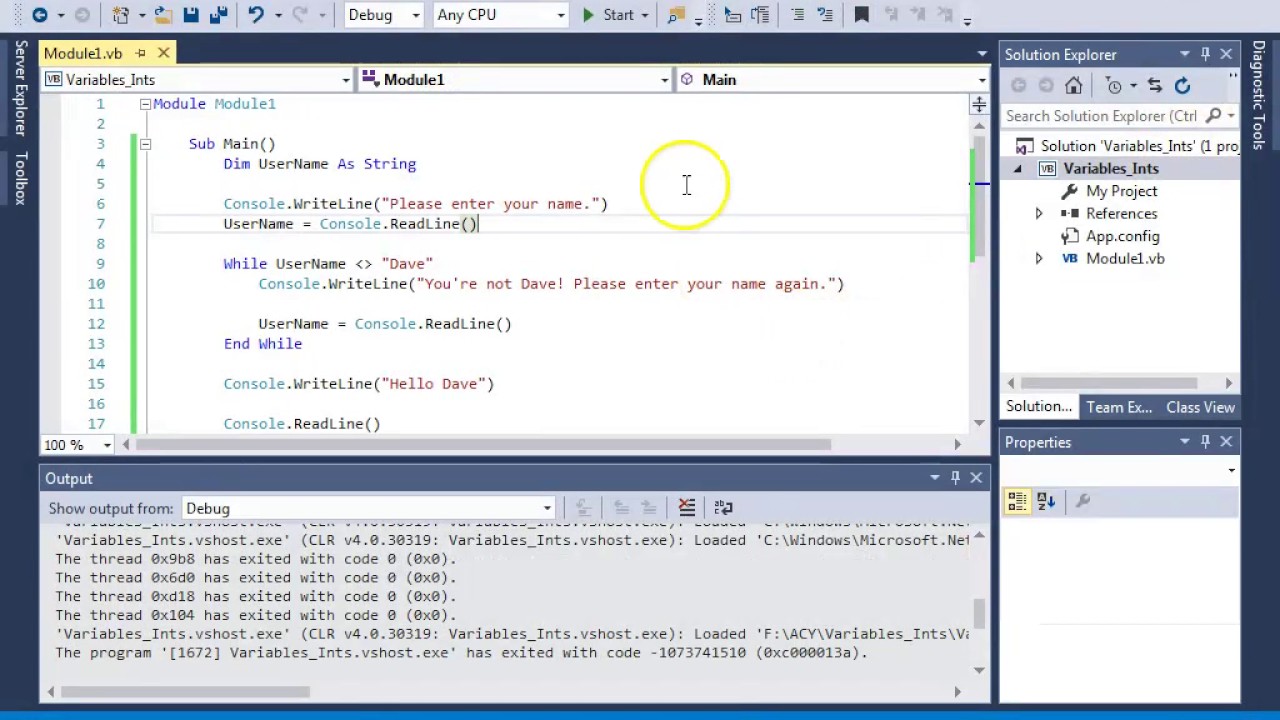
Task: Sort properties alphabetically
Action: click(1046, 501)
